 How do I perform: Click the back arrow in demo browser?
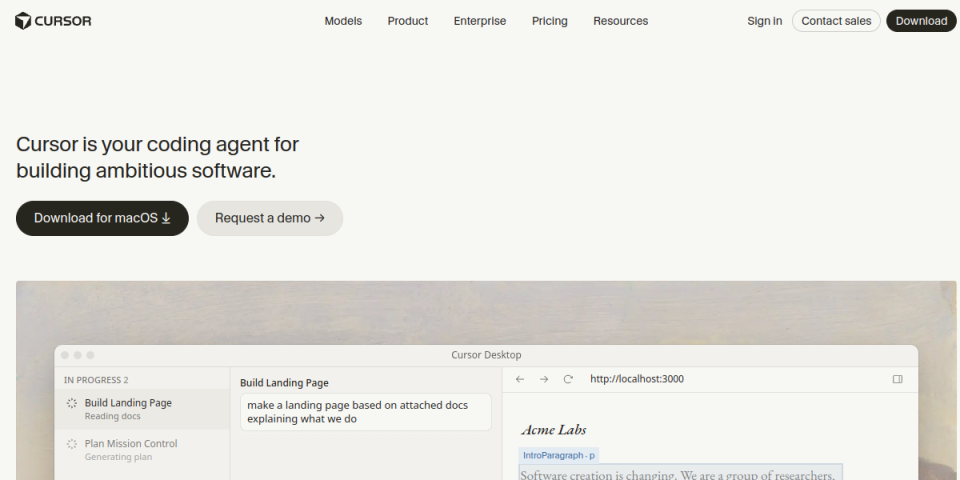pos(520,379)
